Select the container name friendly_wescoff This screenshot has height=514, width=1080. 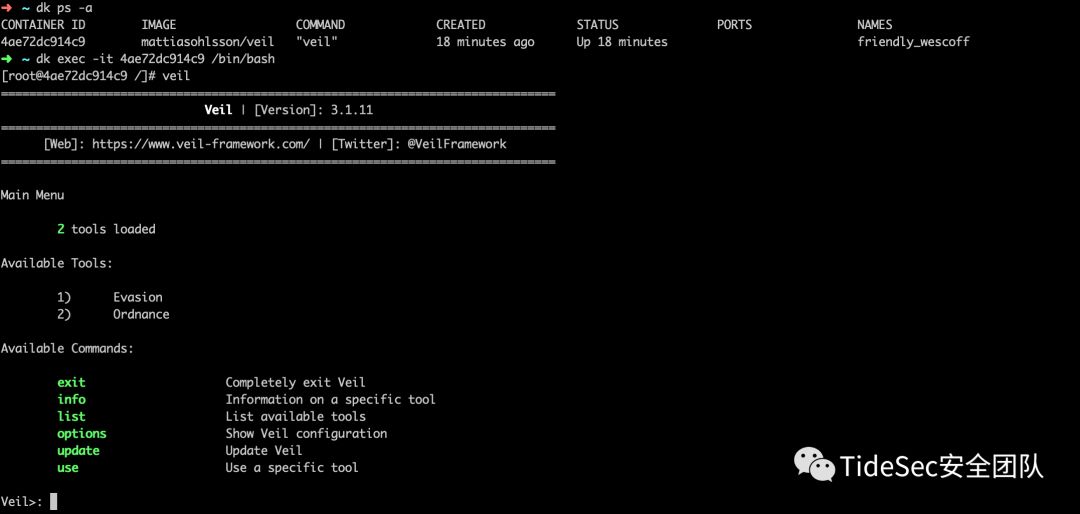(x=913, y=42)
